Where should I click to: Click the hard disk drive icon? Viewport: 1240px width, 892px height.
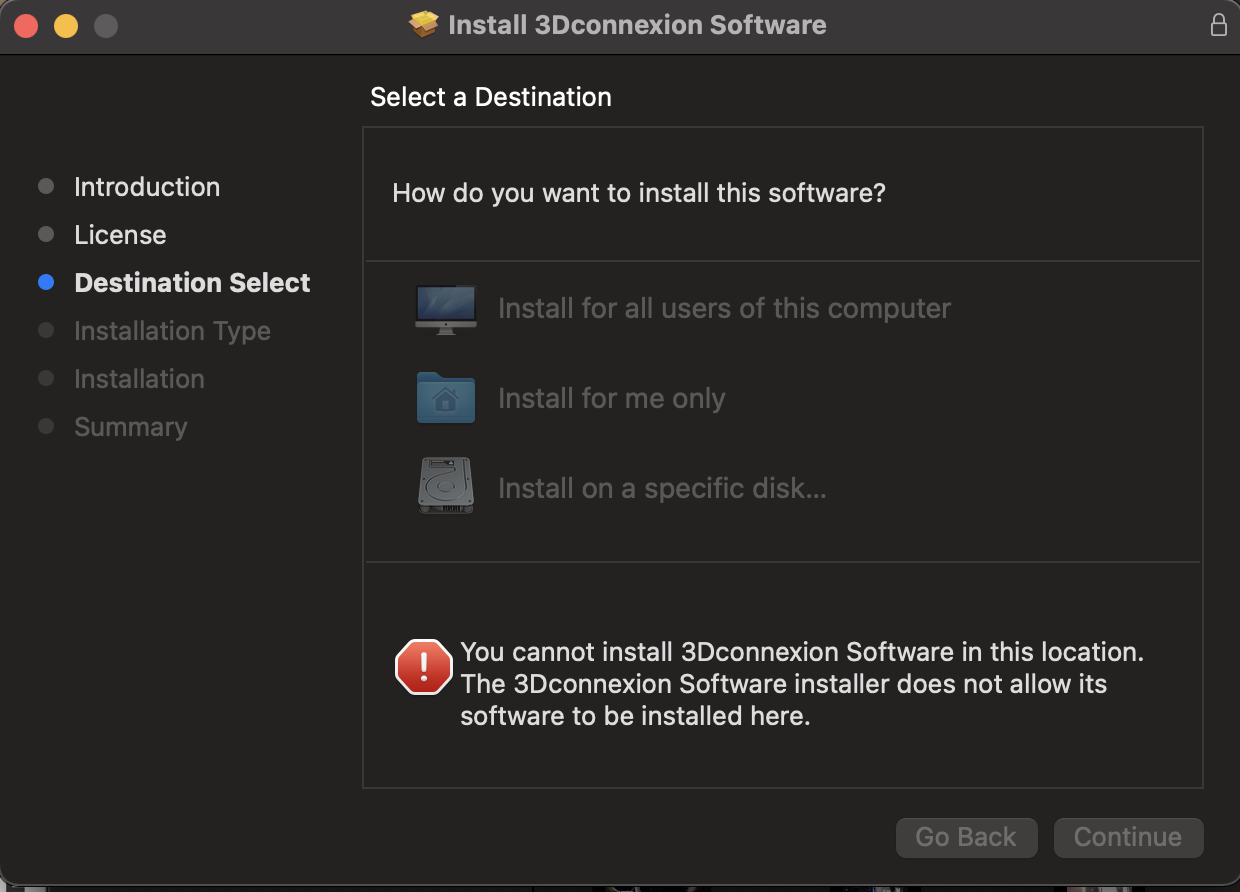(445, 487)
